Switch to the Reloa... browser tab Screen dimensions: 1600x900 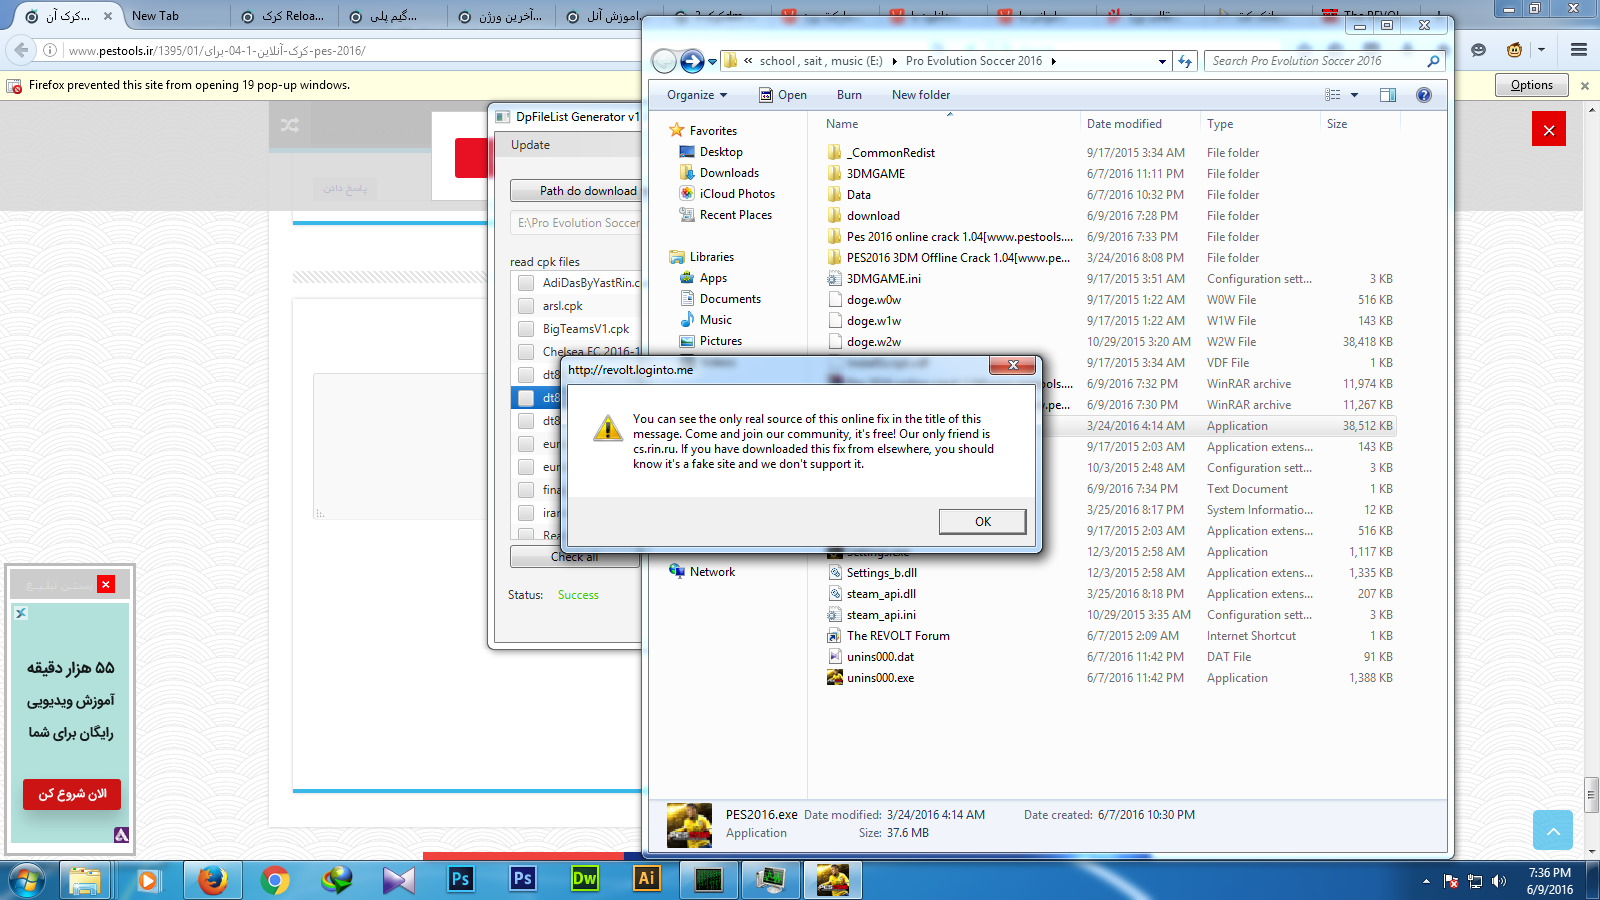[284, 16]
